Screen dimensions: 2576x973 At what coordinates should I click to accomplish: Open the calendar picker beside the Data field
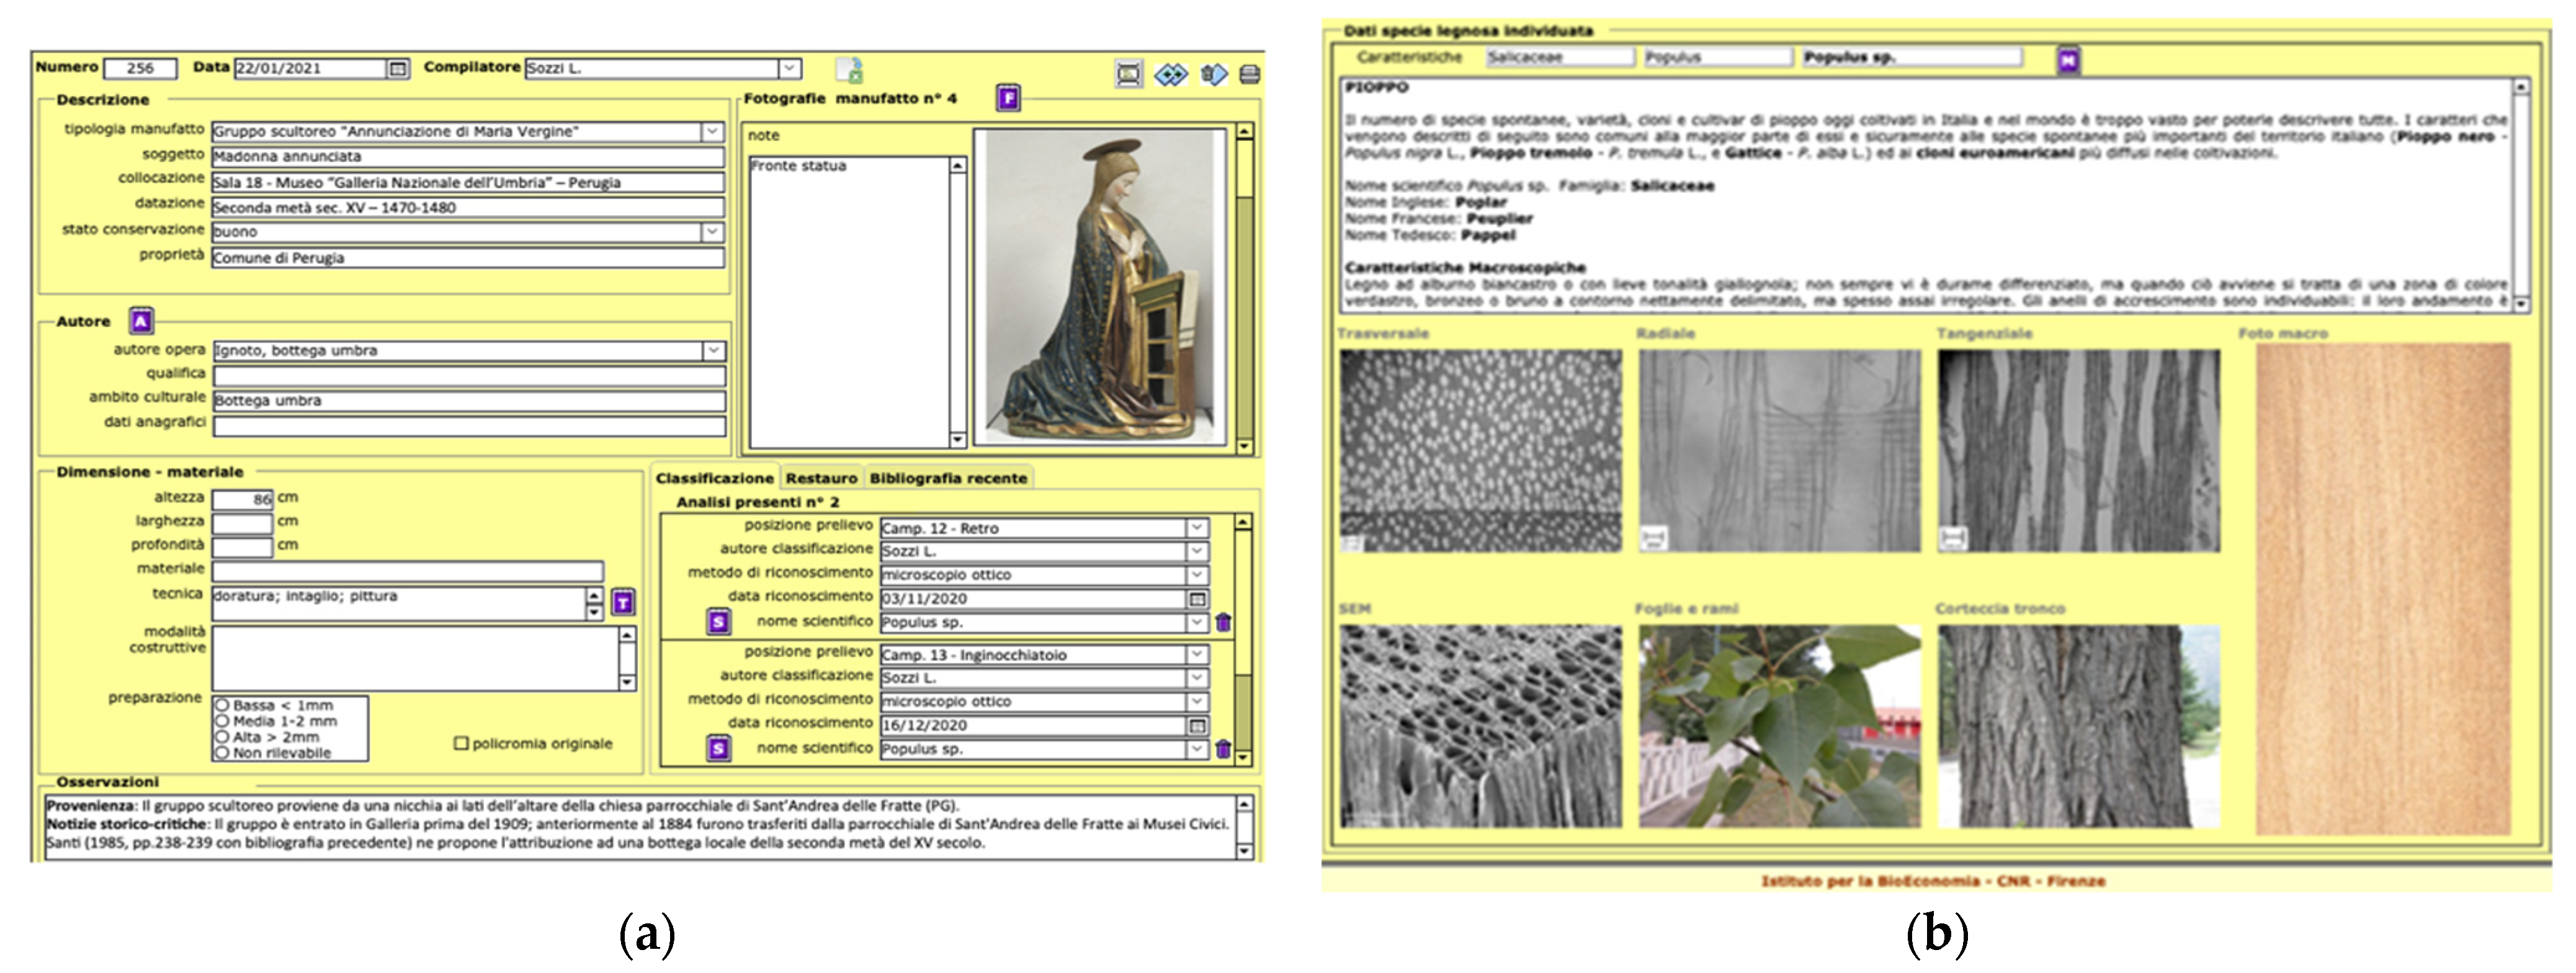coord(398,69)
